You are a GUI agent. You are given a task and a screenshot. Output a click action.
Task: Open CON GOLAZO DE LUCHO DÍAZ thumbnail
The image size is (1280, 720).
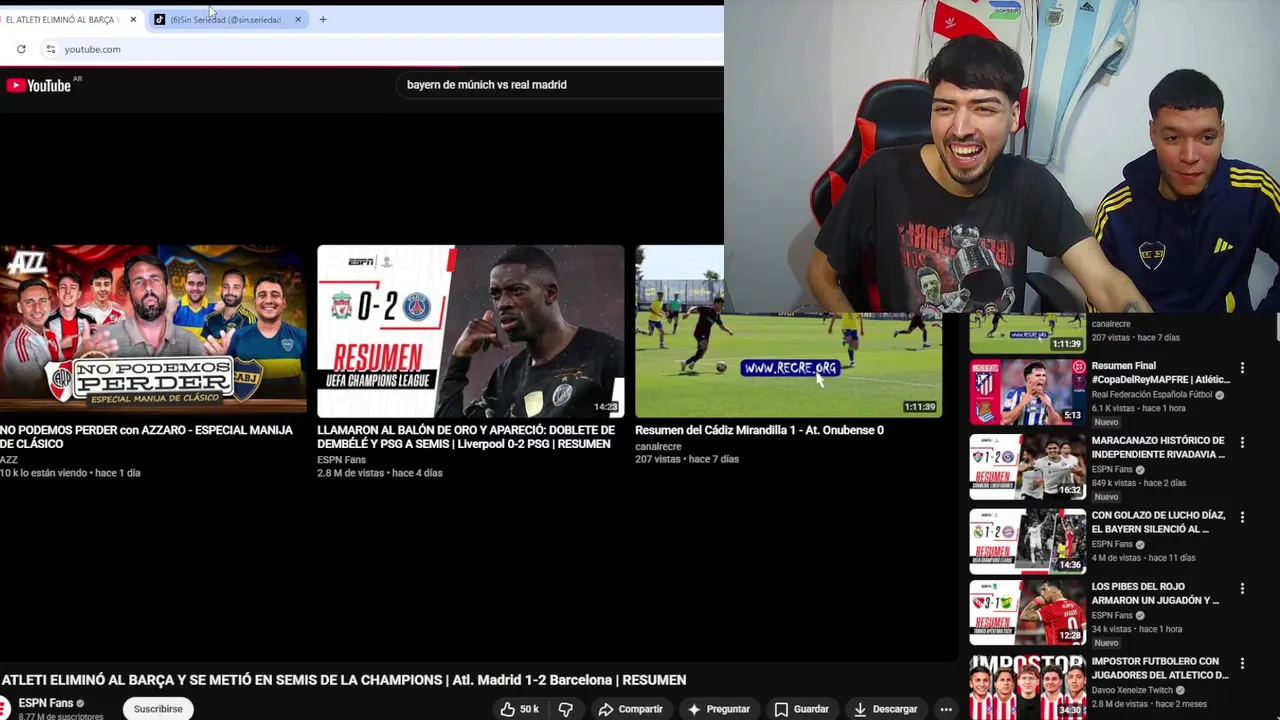(x=1027, y=541)
